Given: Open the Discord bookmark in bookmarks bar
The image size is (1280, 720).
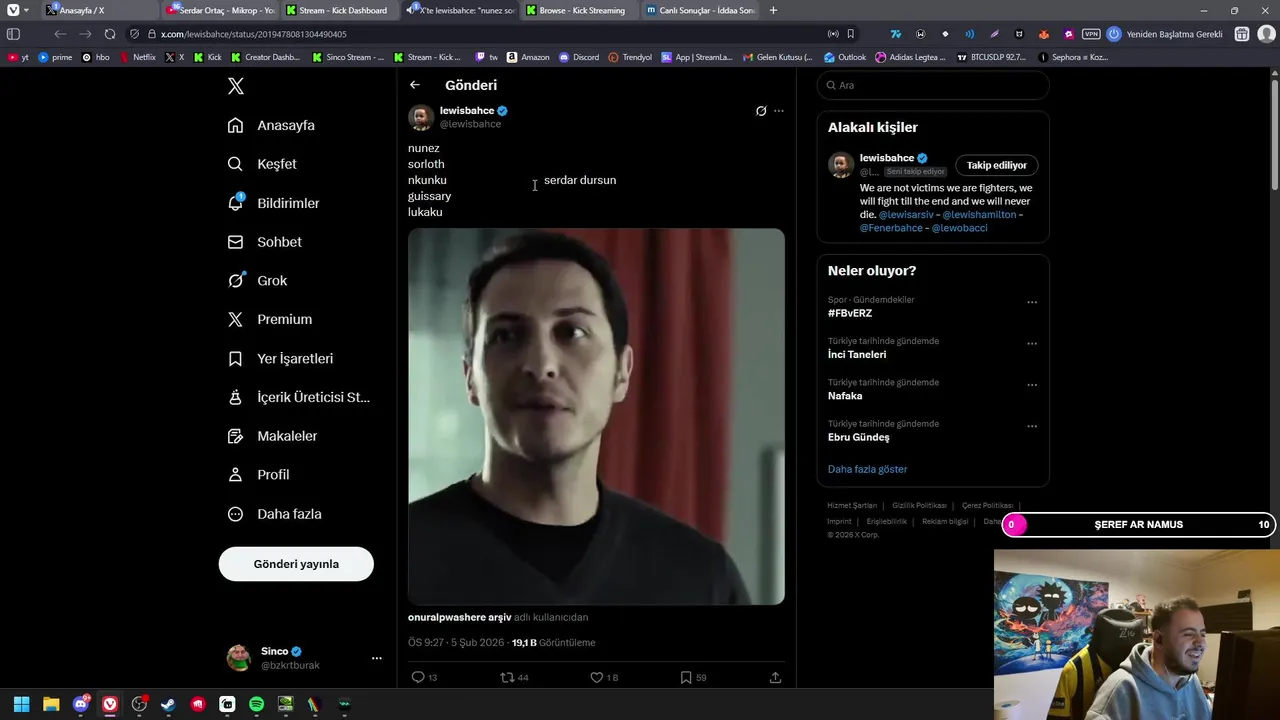Looking at the screenshot, I should coord(580,57).
